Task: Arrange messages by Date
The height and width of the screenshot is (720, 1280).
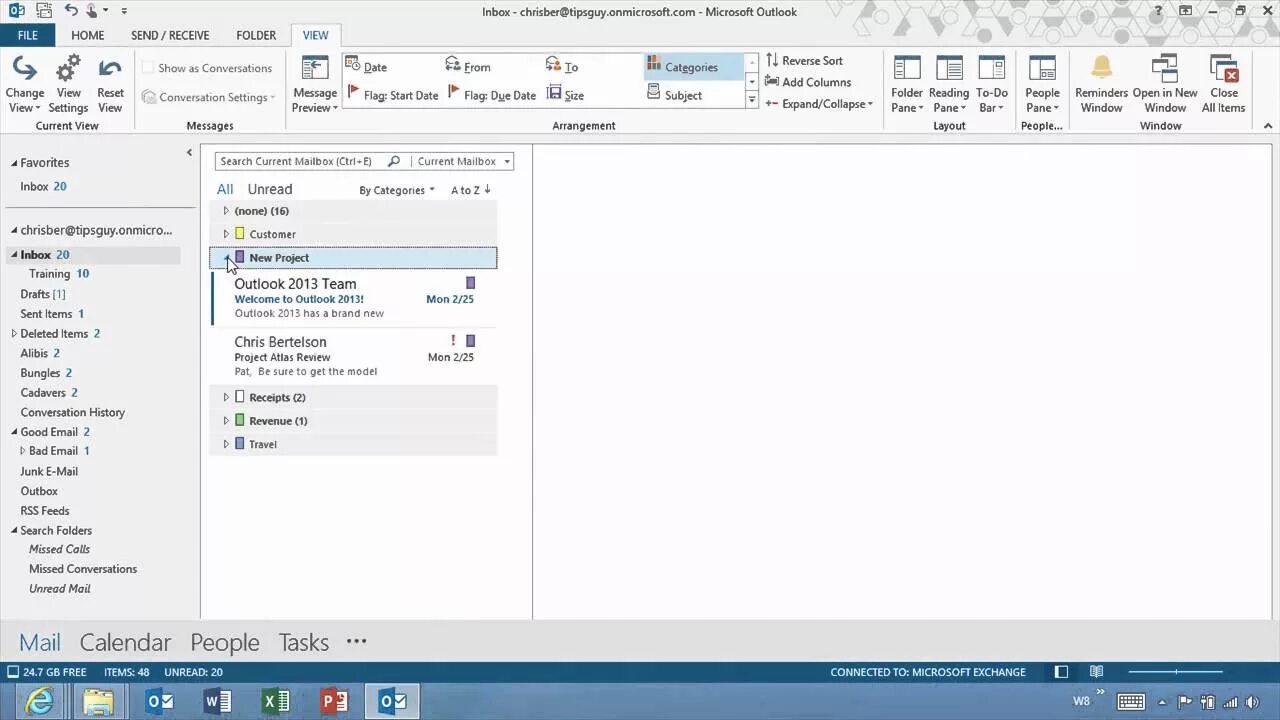Action: (x=367, y=67)
